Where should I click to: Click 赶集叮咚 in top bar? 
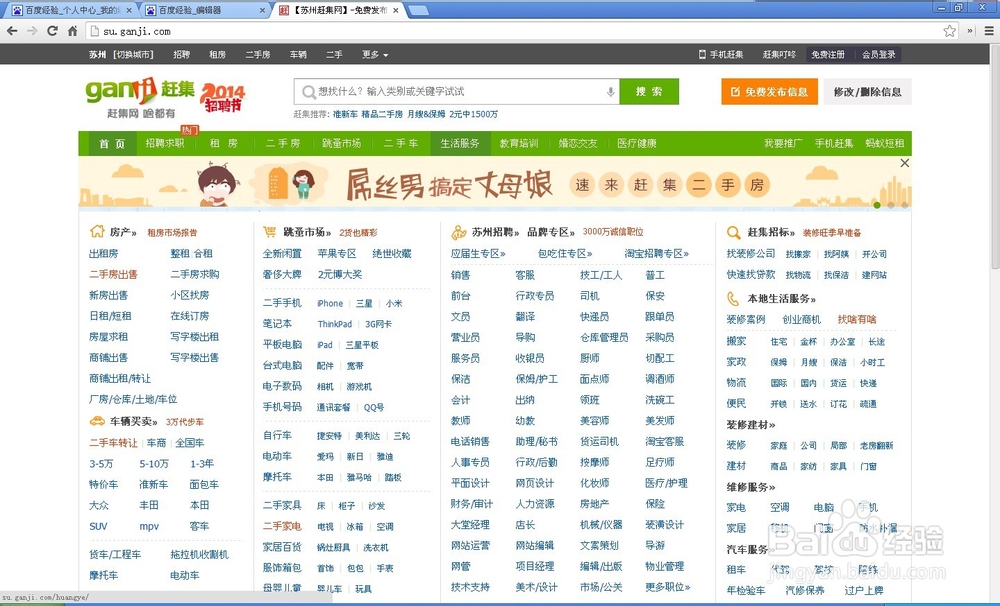pos(779,55)
